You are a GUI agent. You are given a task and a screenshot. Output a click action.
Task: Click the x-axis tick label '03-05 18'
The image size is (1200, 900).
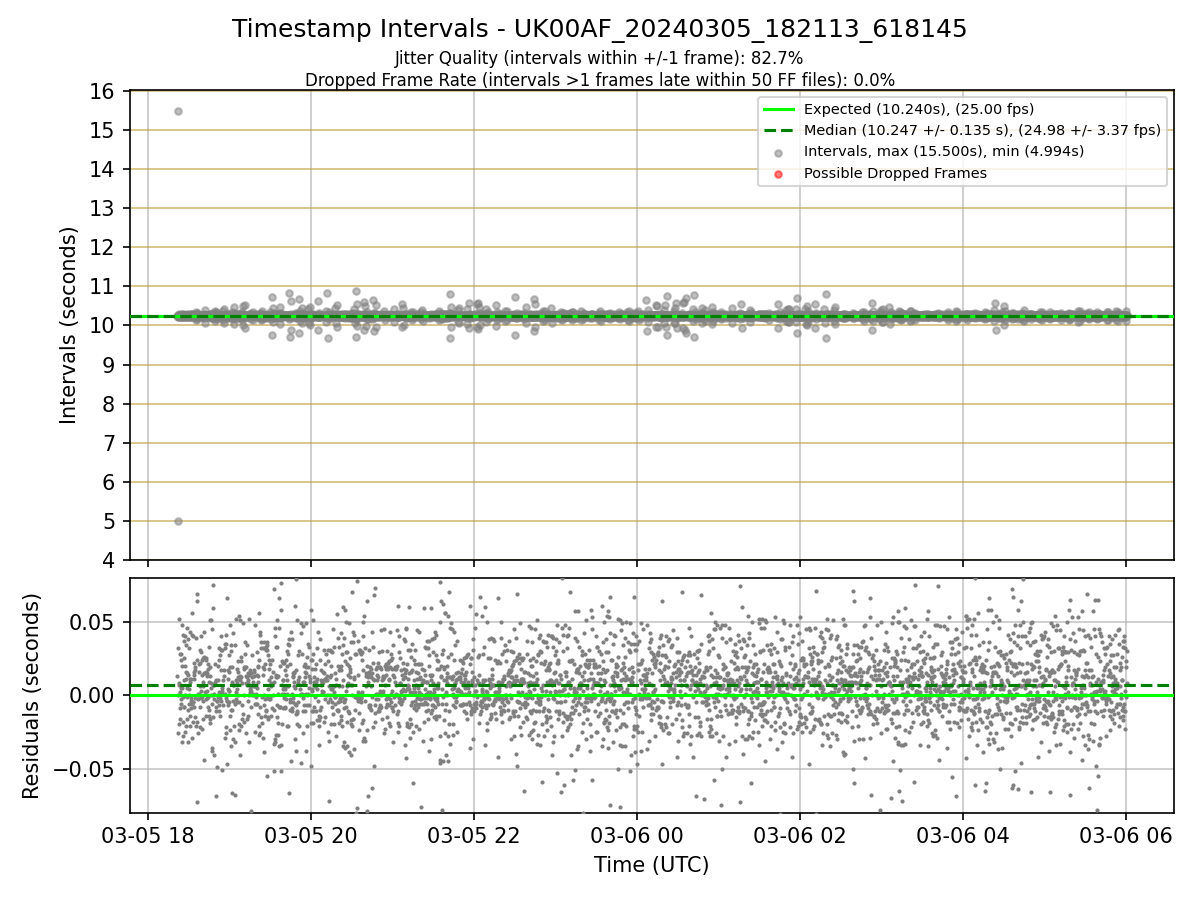click(148, 835)
